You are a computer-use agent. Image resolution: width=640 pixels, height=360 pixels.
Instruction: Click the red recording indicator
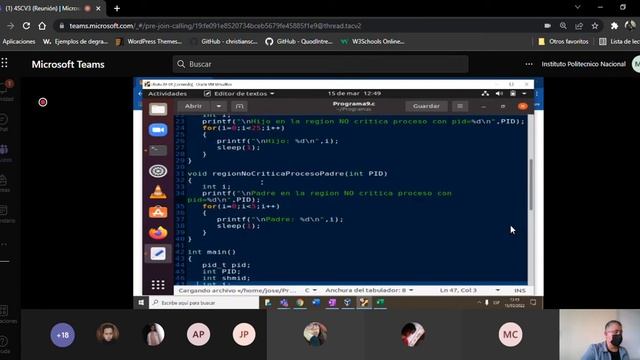pyautogui.click(x=43, y=102)
